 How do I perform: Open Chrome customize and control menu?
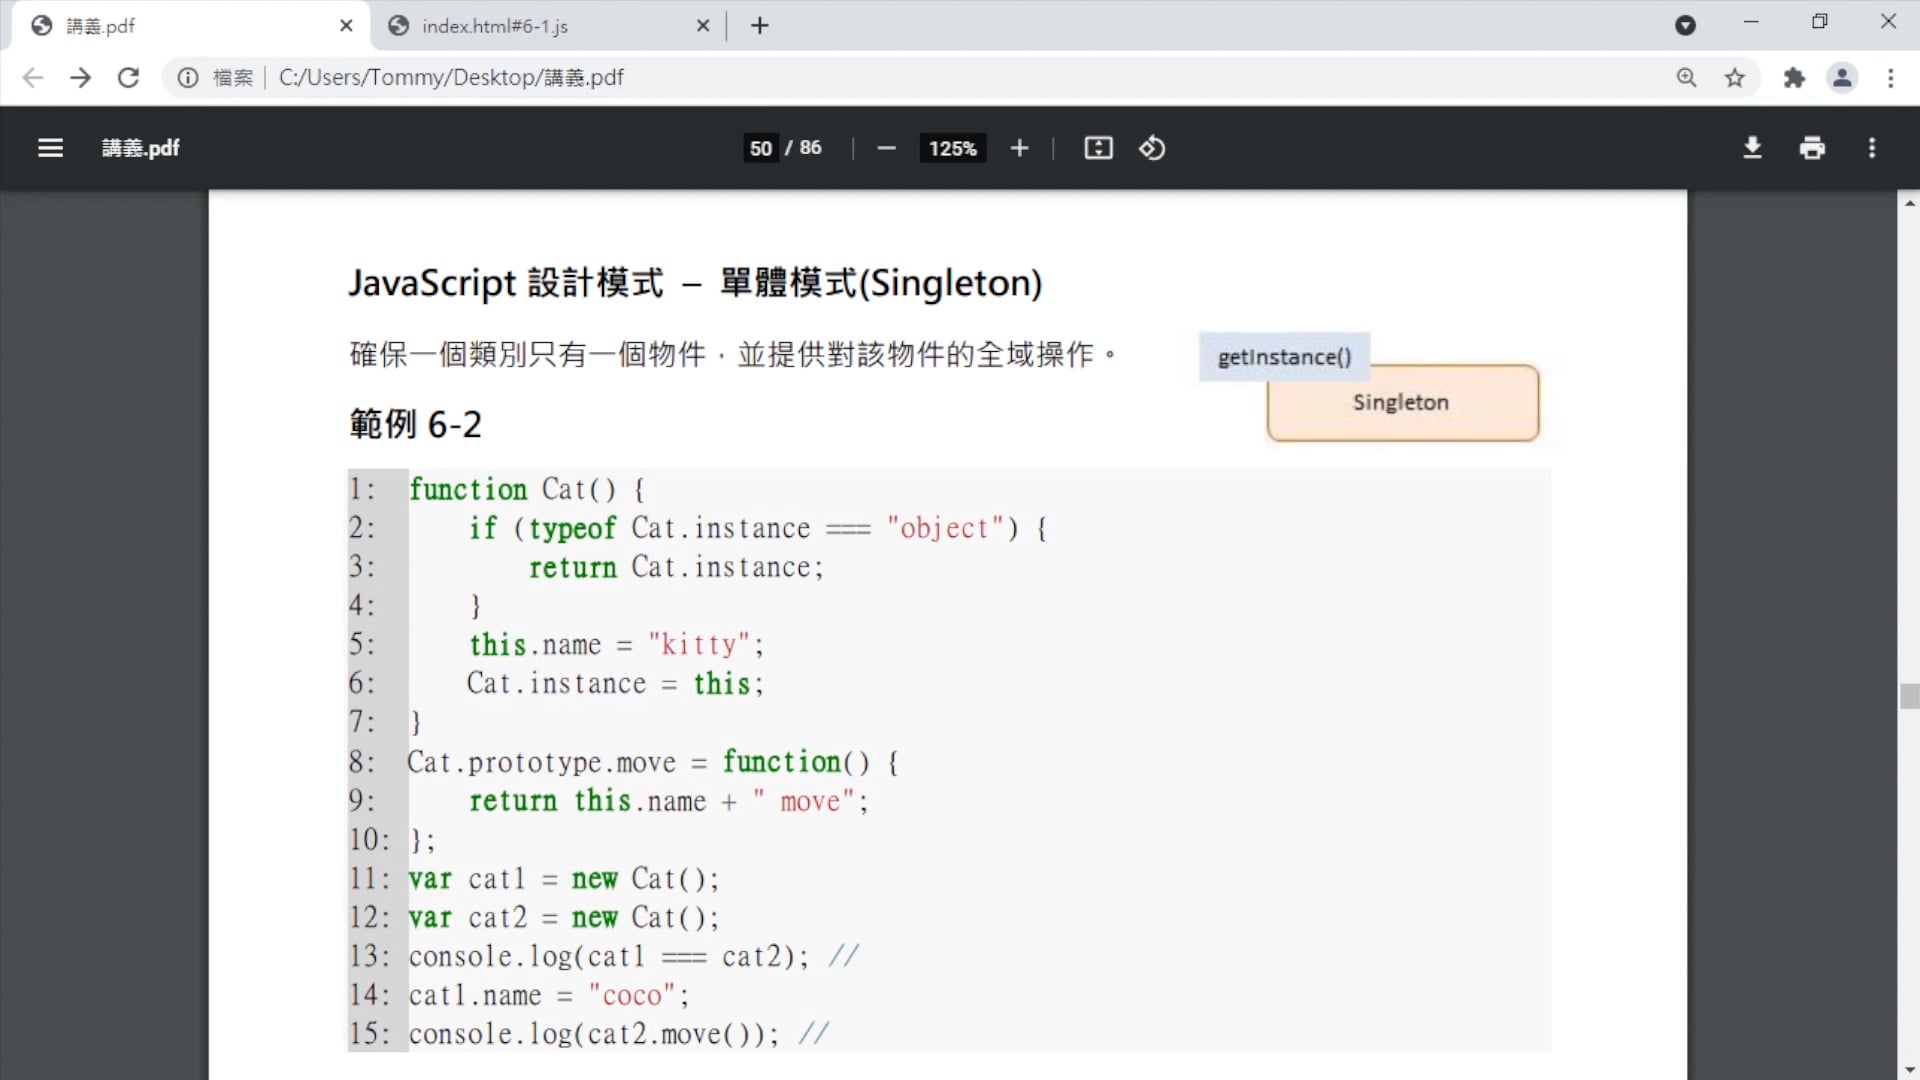1890,78
